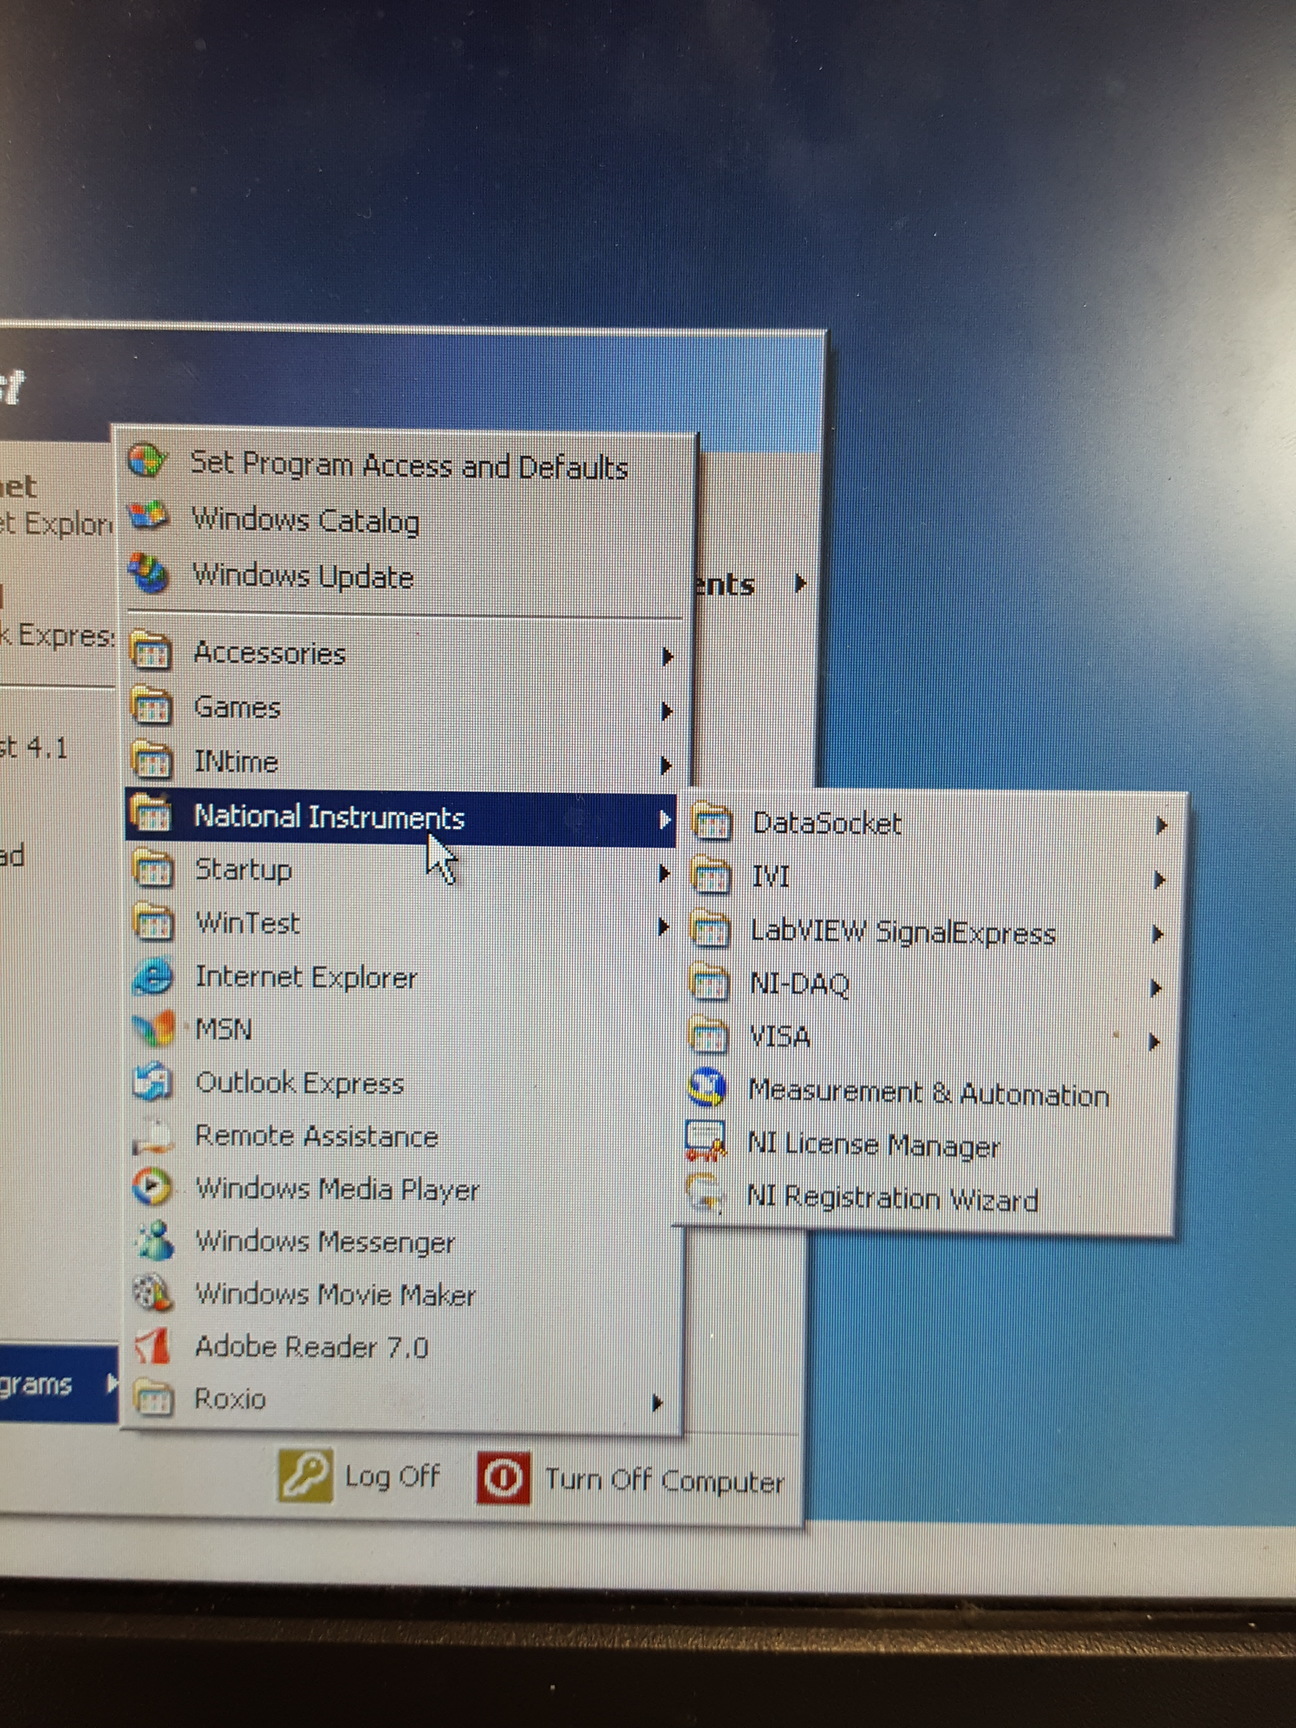Click the Windows Update icon
Image resolution: width=1296 pixels, height=1728 pixels.
pyautogui.click(x=149, y=574)
